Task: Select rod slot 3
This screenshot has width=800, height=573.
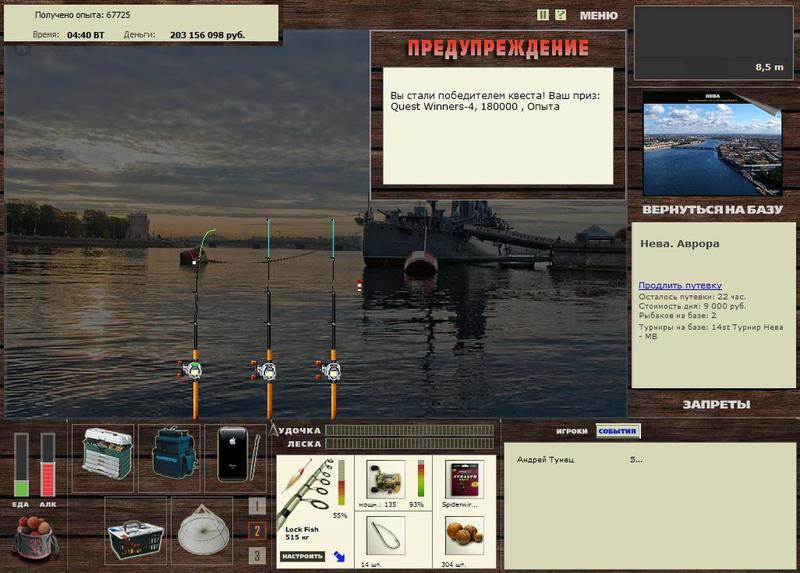Action: point(257,555)
